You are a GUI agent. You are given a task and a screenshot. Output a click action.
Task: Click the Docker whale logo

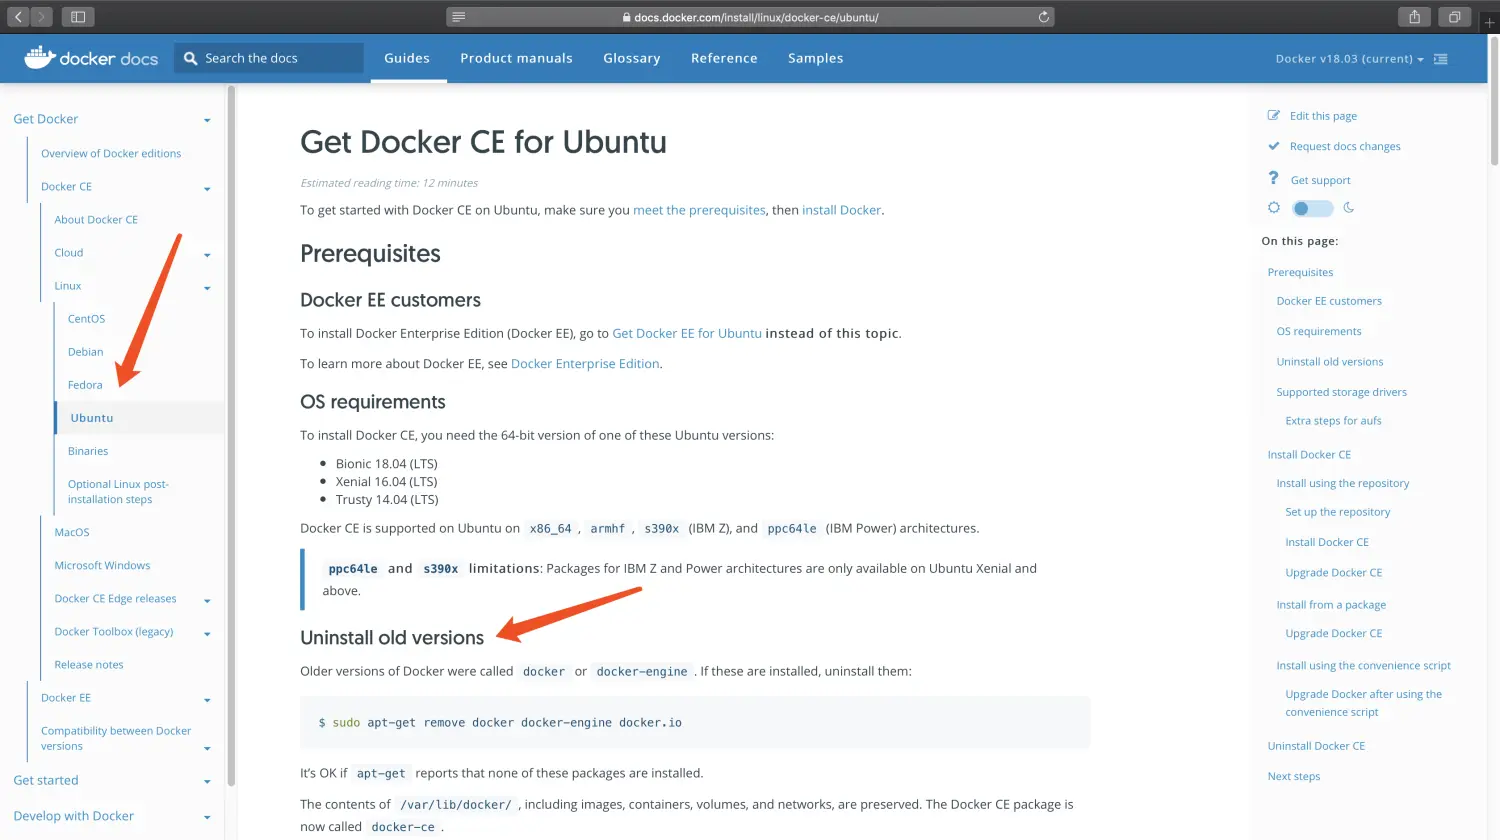(x=39, y=57)
